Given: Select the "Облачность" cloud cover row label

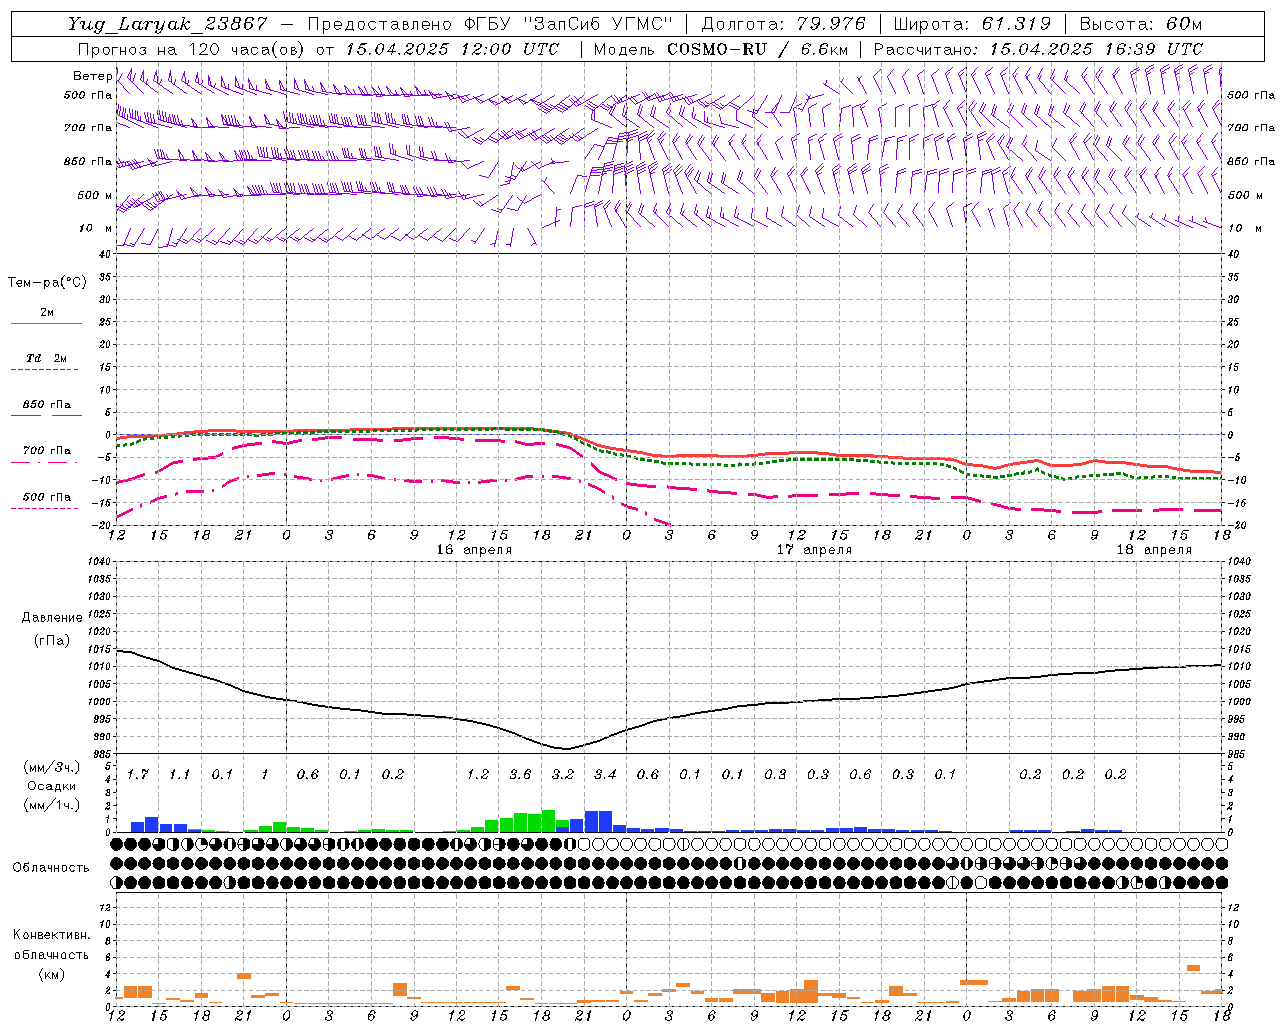Looking at the screenshot, I should (x=51, y=868).
